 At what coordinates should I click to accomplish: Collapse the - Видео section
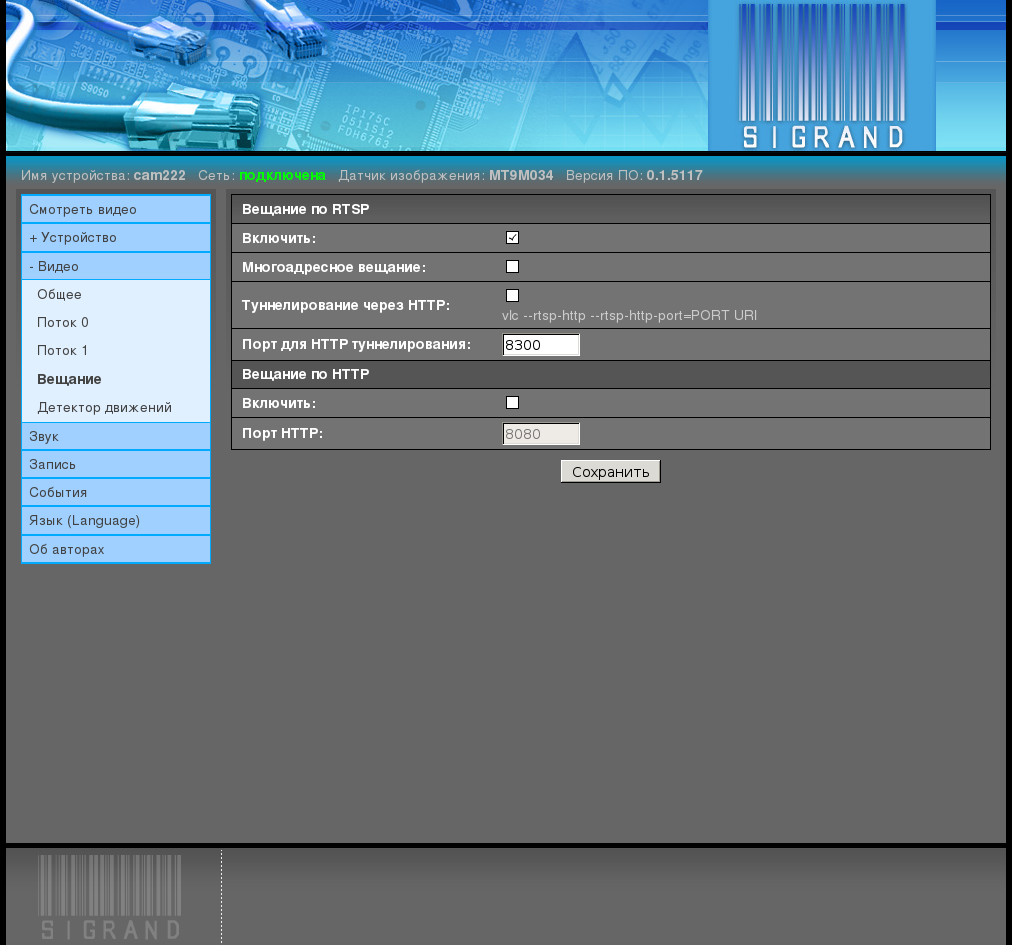pyautogui.click(x=116, y=266)
